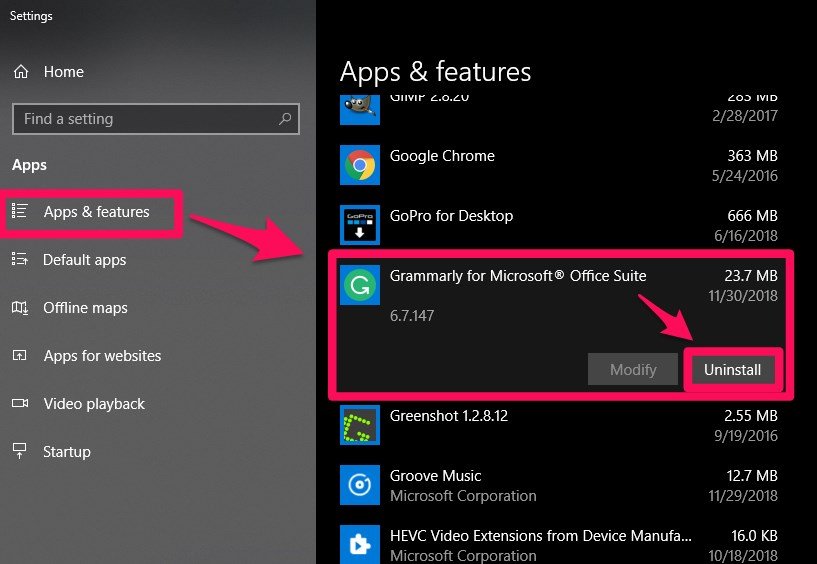Click the Apps & features page heading
The width and height of the screenshot is (817, 564).
click(435, 71)
